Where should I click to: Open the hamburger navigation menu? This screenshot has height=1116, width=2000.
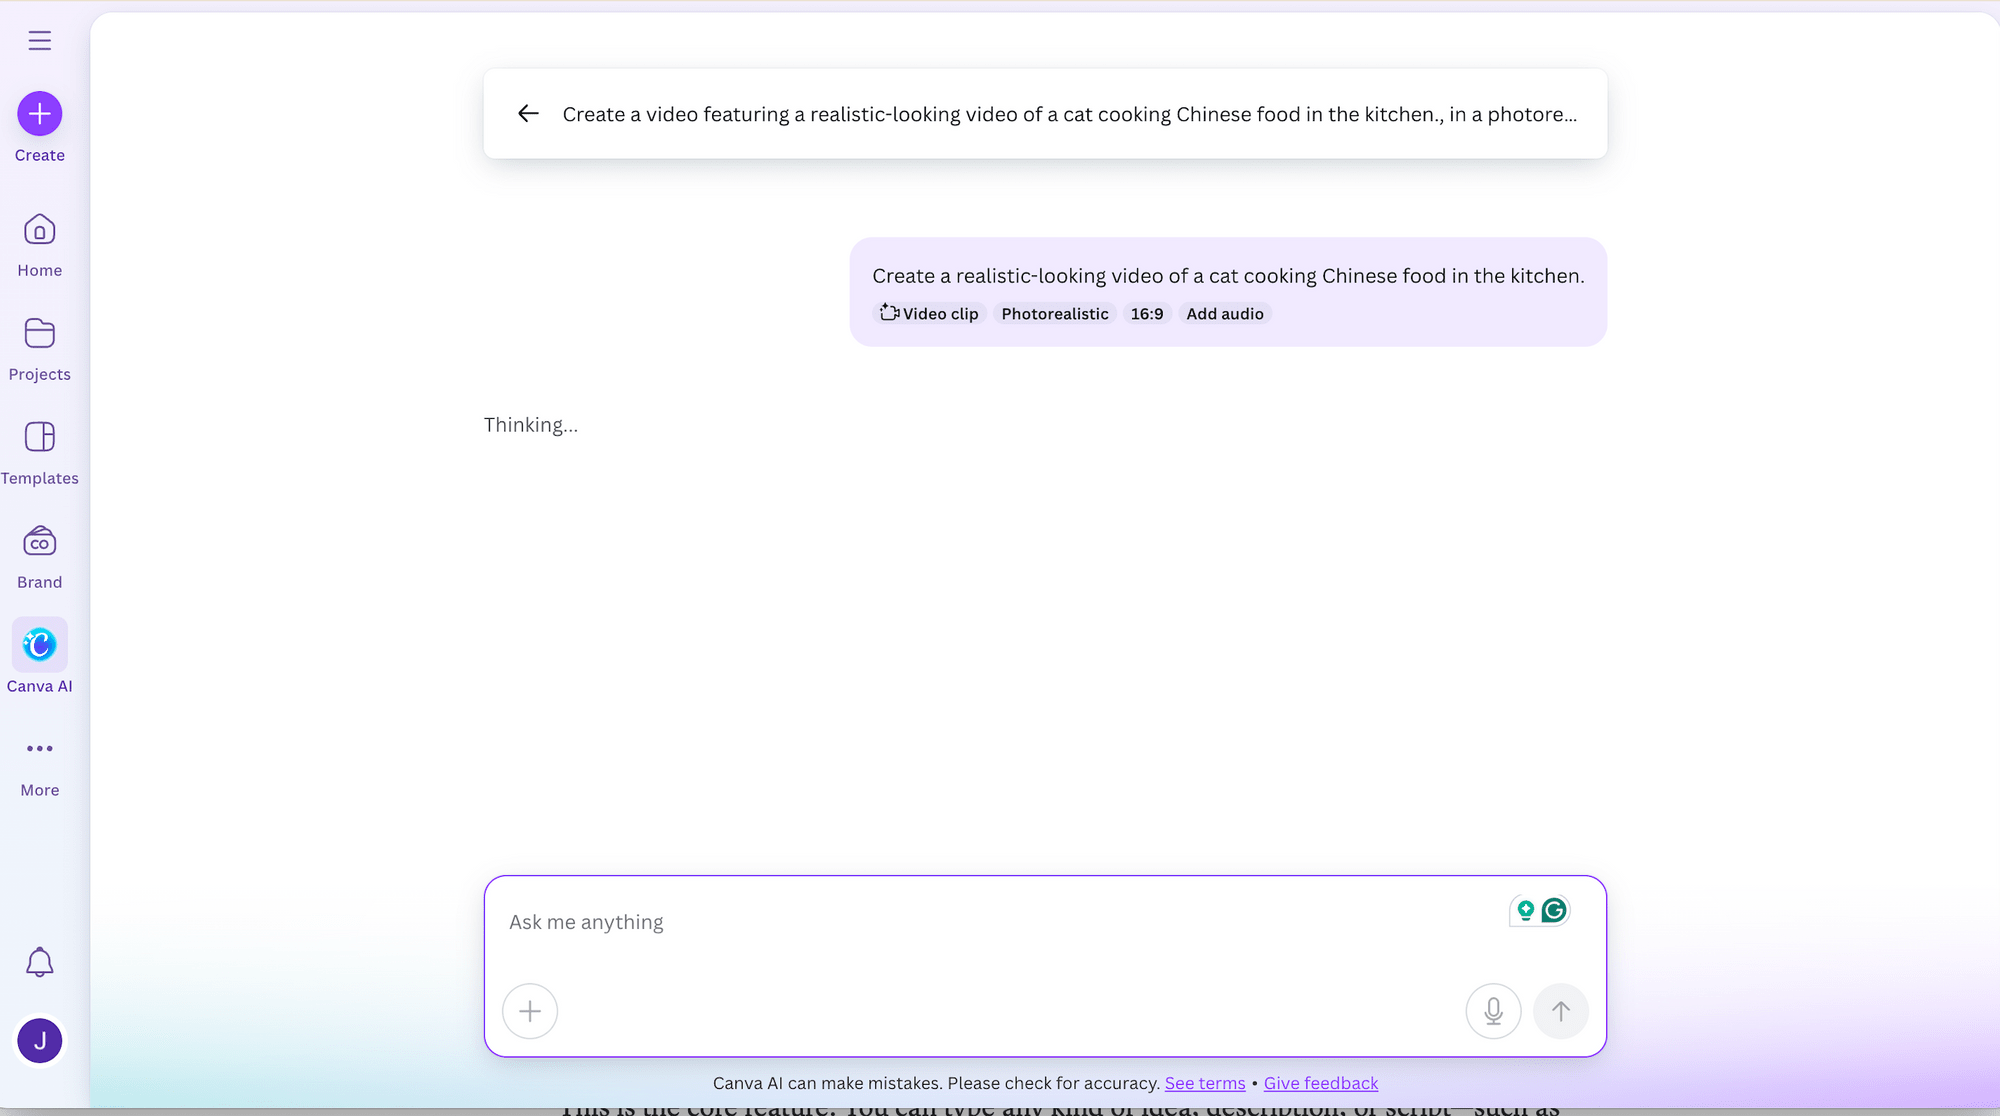point(39,40)
